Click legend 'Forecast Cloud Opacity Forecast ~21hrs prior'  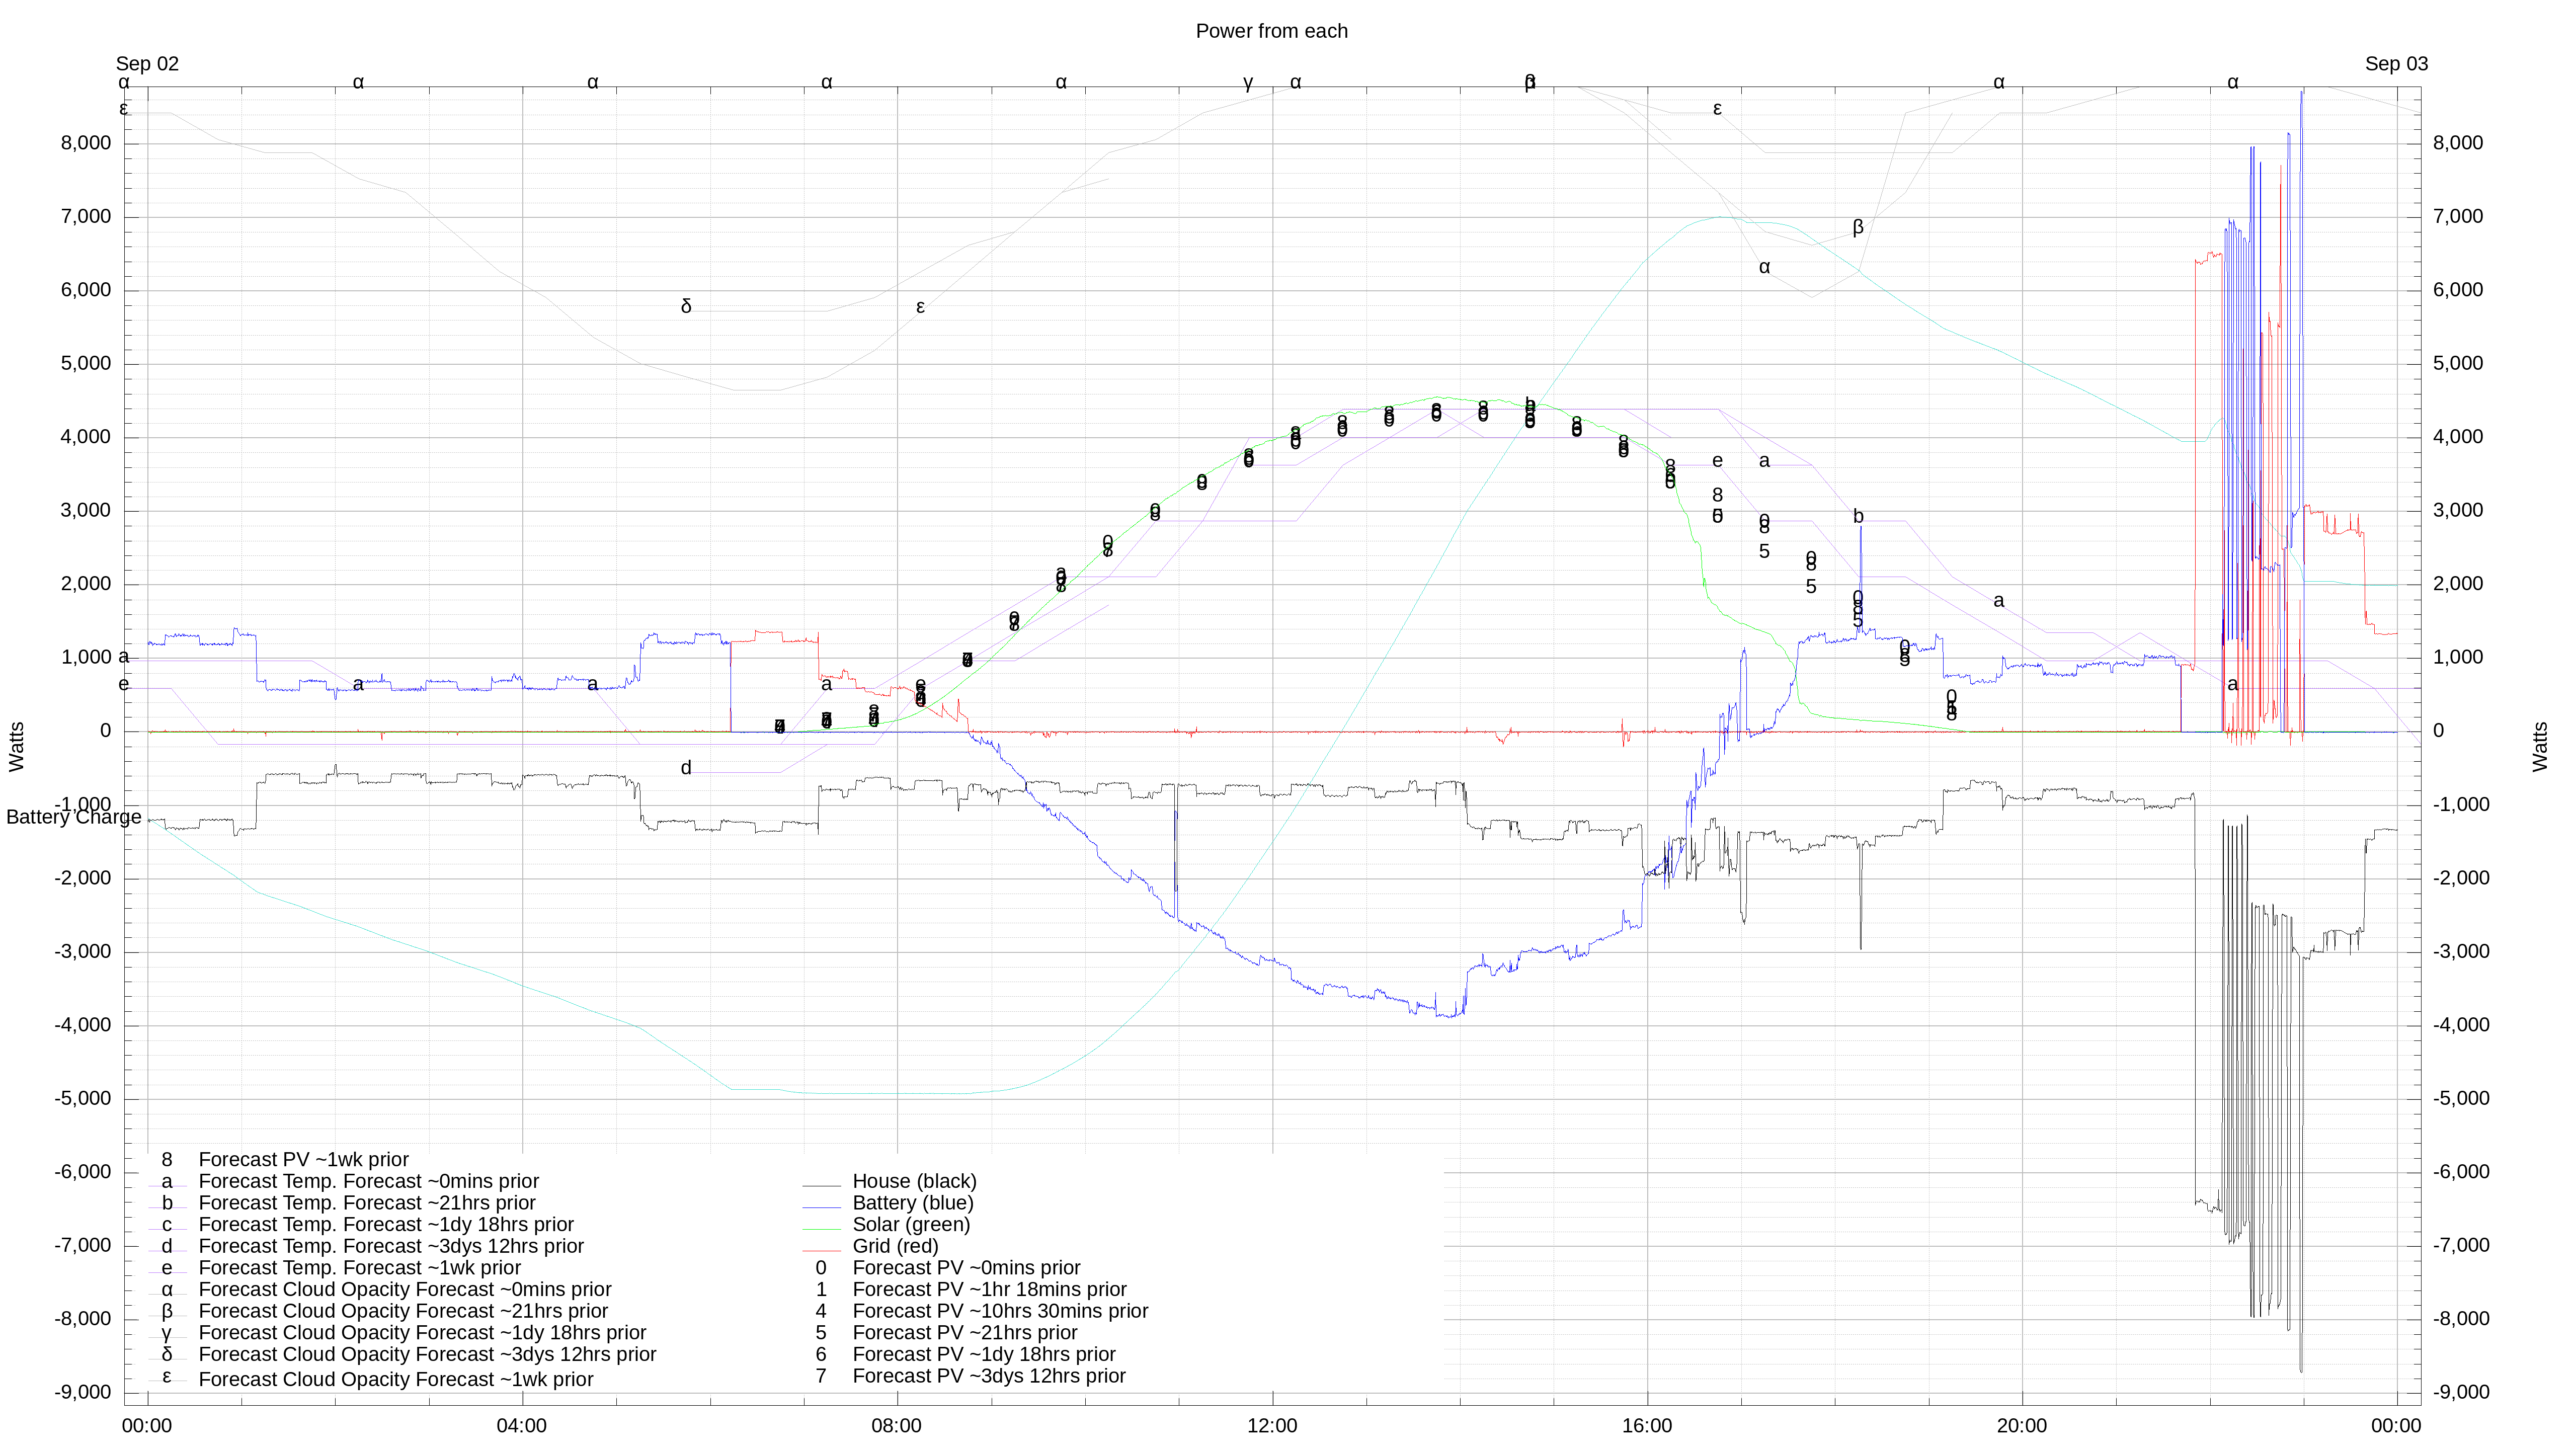tap(403, 1311)
